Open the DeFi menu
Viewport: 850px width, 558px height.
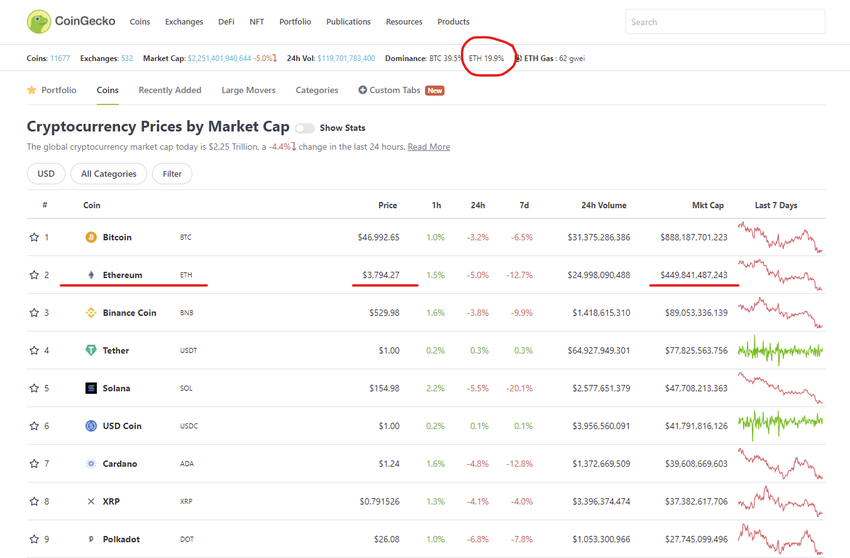point(226,22)
